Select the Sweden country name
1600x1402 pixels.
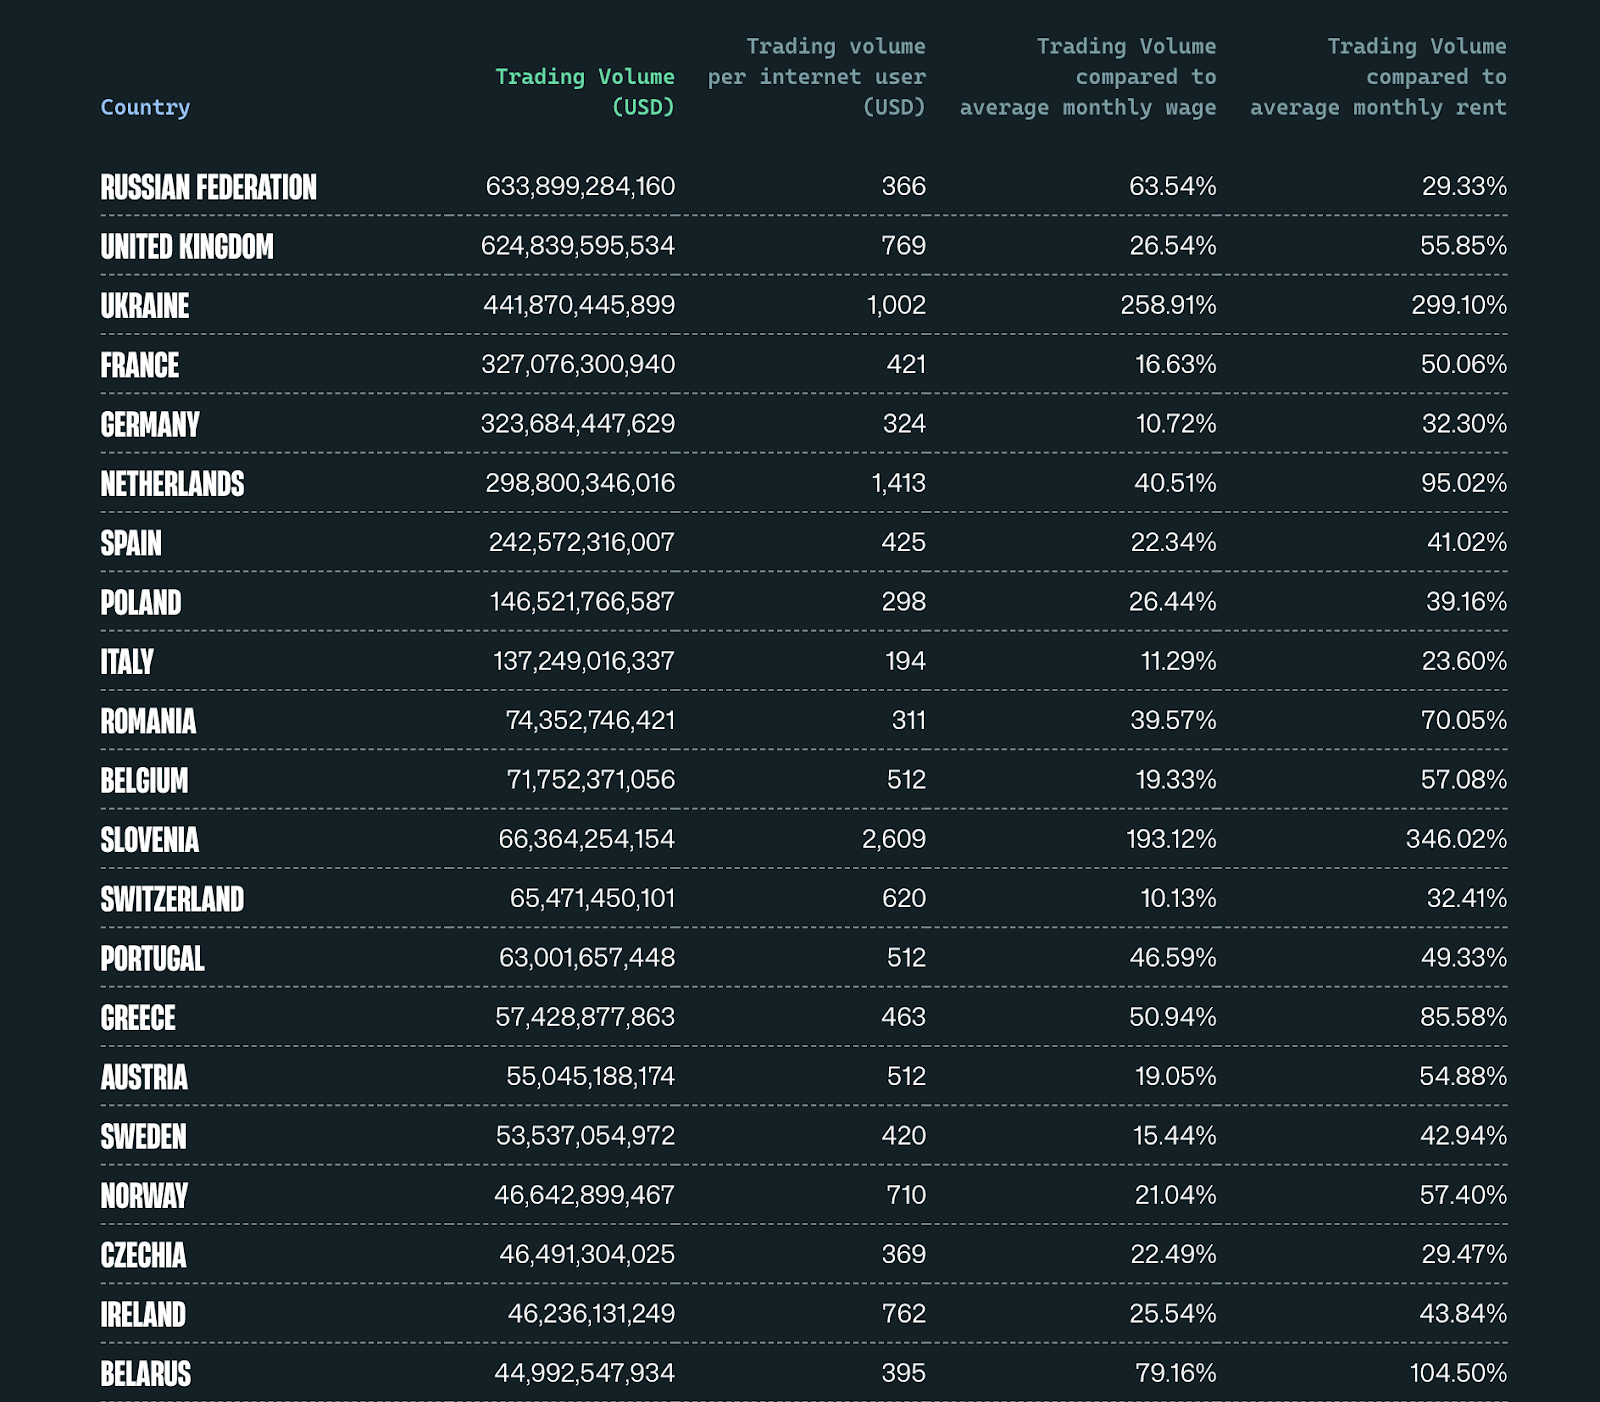pos(143,1136)
